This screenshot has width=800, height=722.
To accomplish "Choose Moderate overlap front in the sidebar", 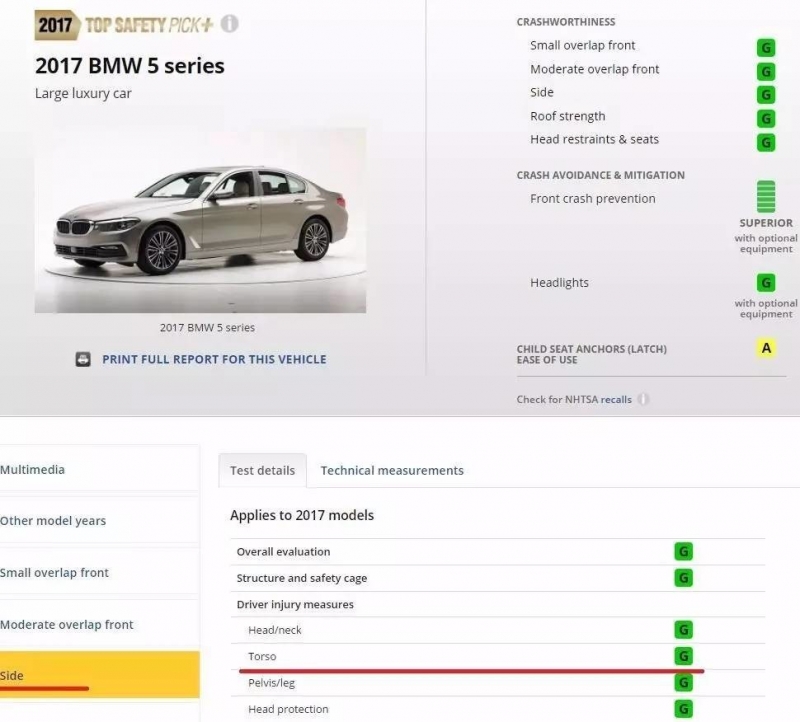I will coord(99,625).
